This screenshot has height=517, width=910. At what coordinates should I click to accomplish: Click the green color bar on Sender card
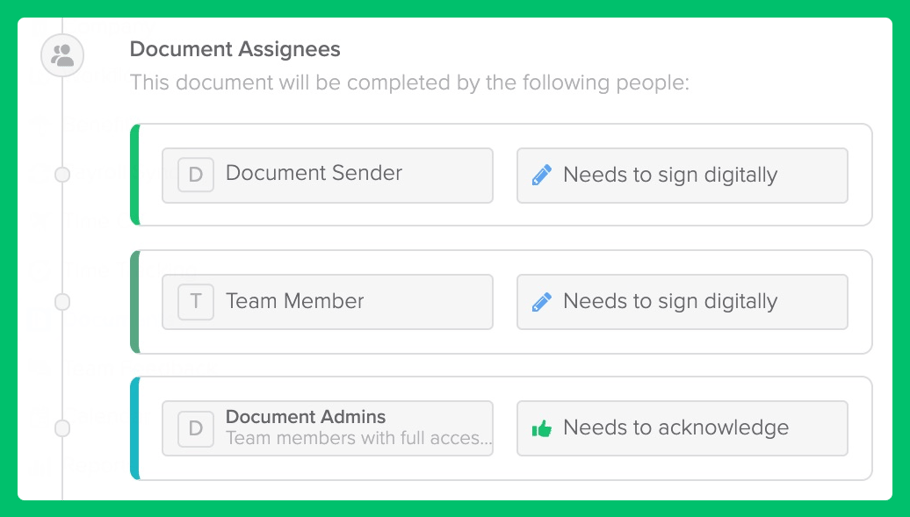(x=135, y=175)
